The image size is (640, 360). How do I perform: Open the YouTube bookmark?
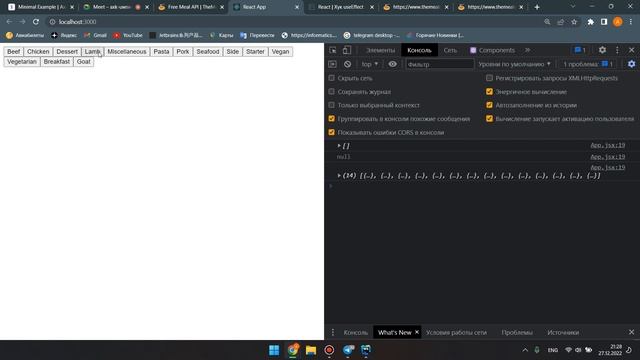pos(128,36)
